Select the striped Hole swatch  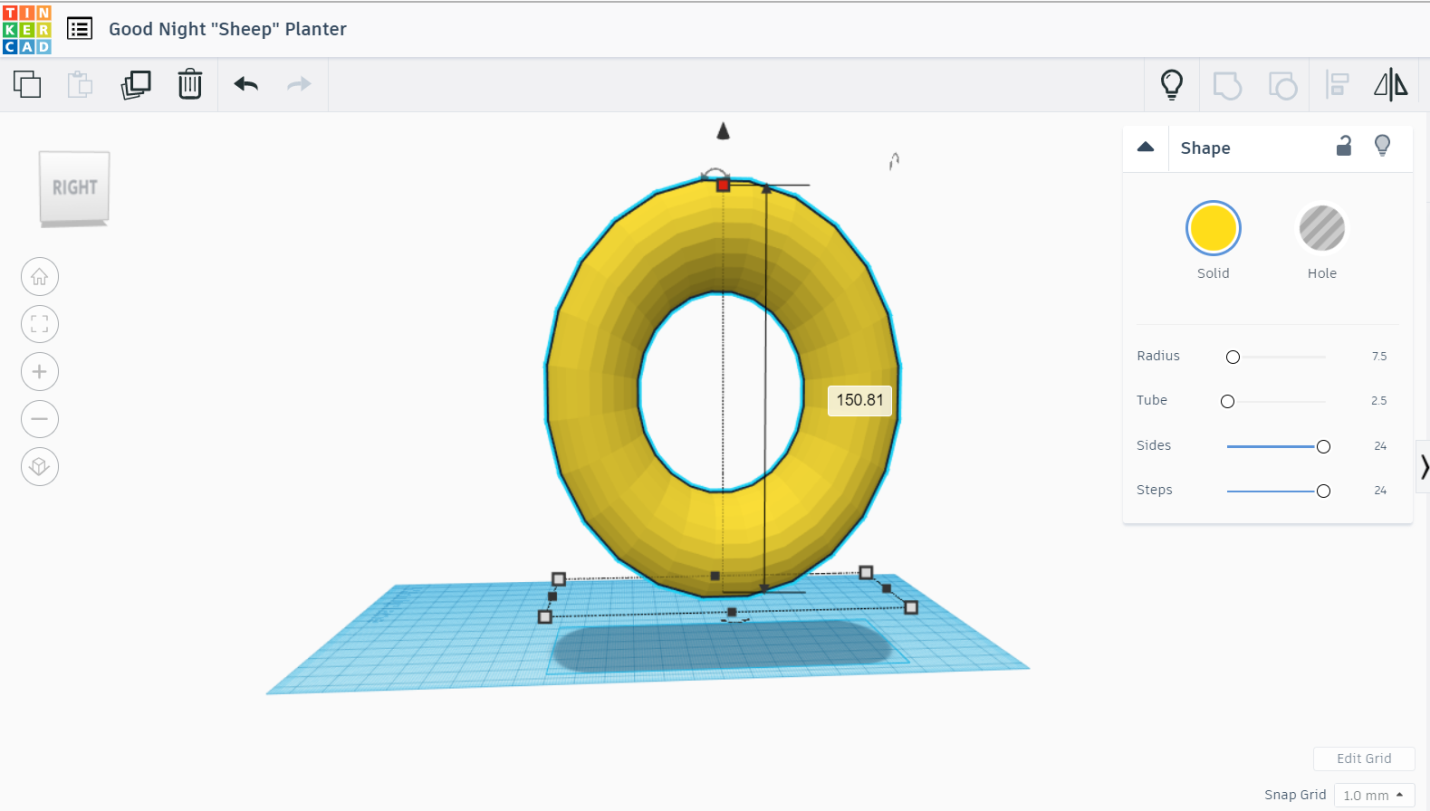point(1322,228)
